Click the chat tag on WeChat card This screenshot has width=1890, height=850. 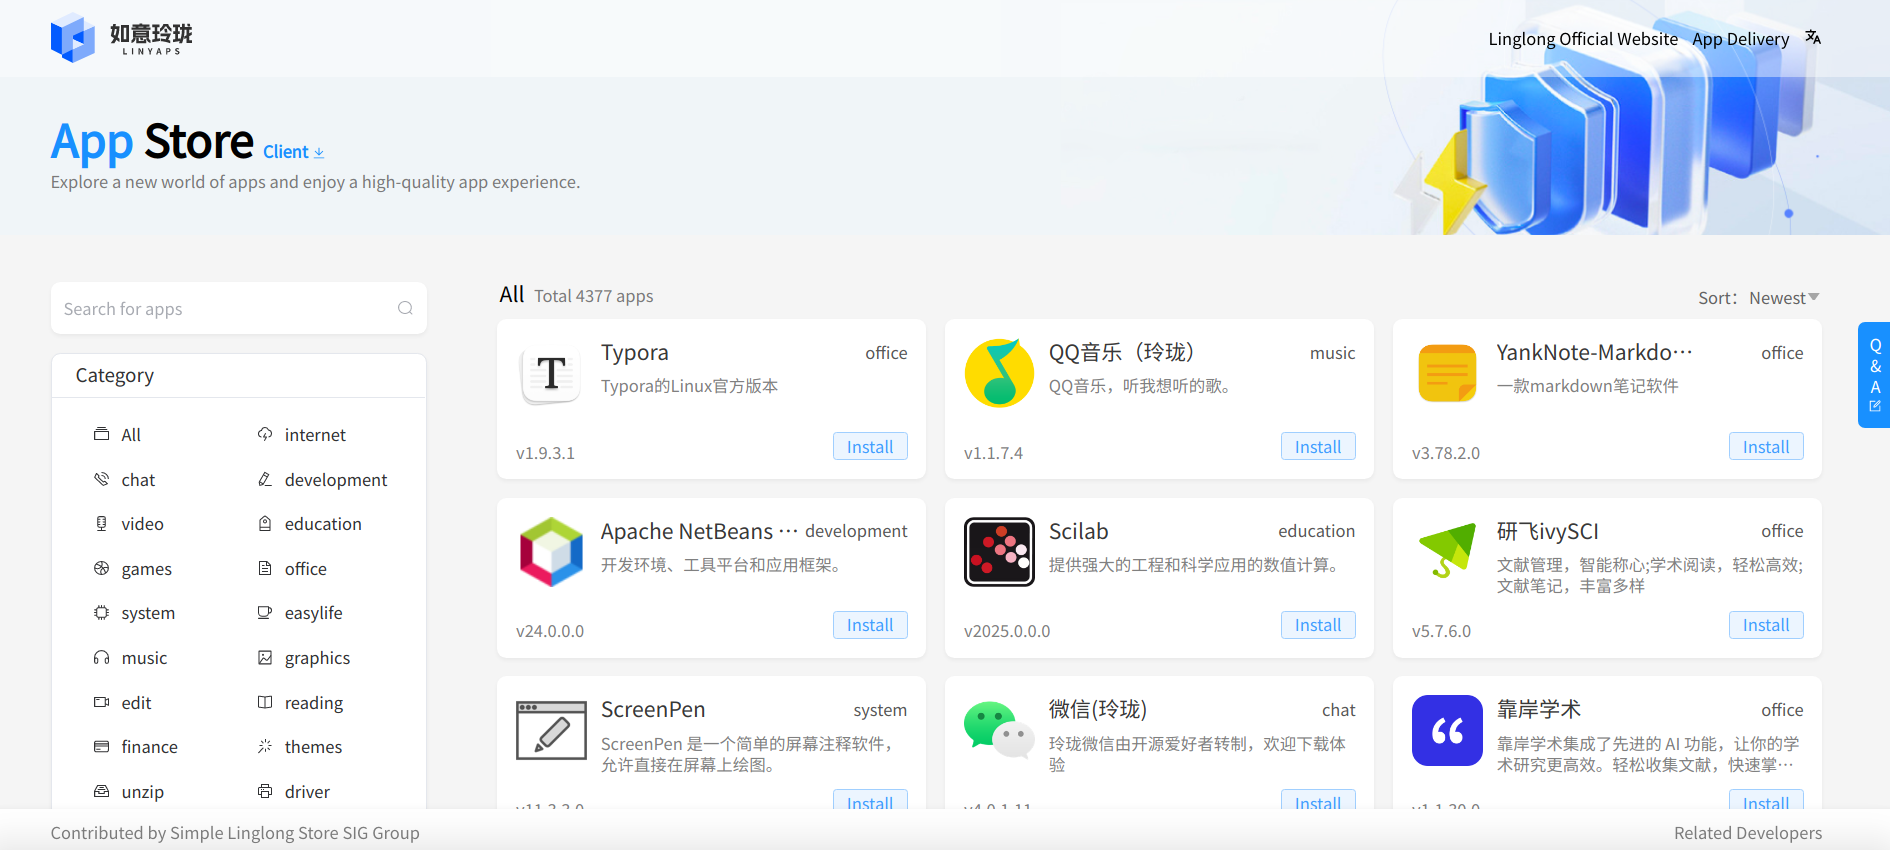click(1338, 710)
